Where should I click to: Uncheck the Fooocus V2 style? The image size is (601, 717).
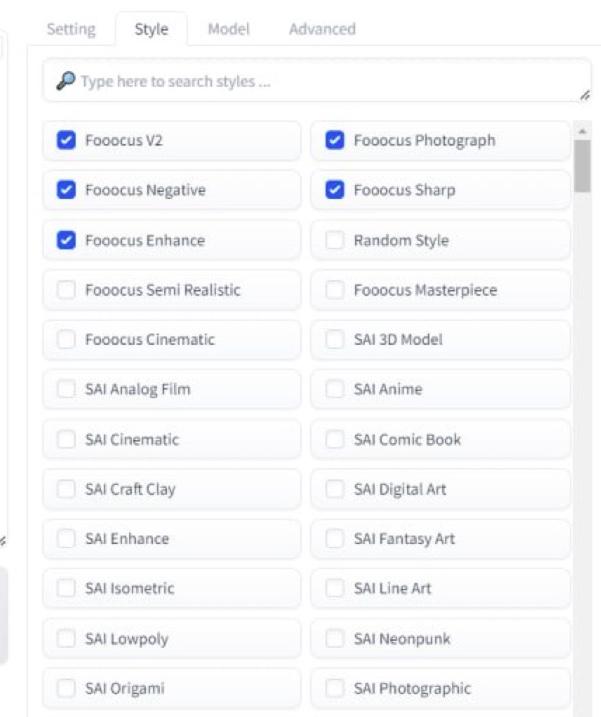point(66,140)
